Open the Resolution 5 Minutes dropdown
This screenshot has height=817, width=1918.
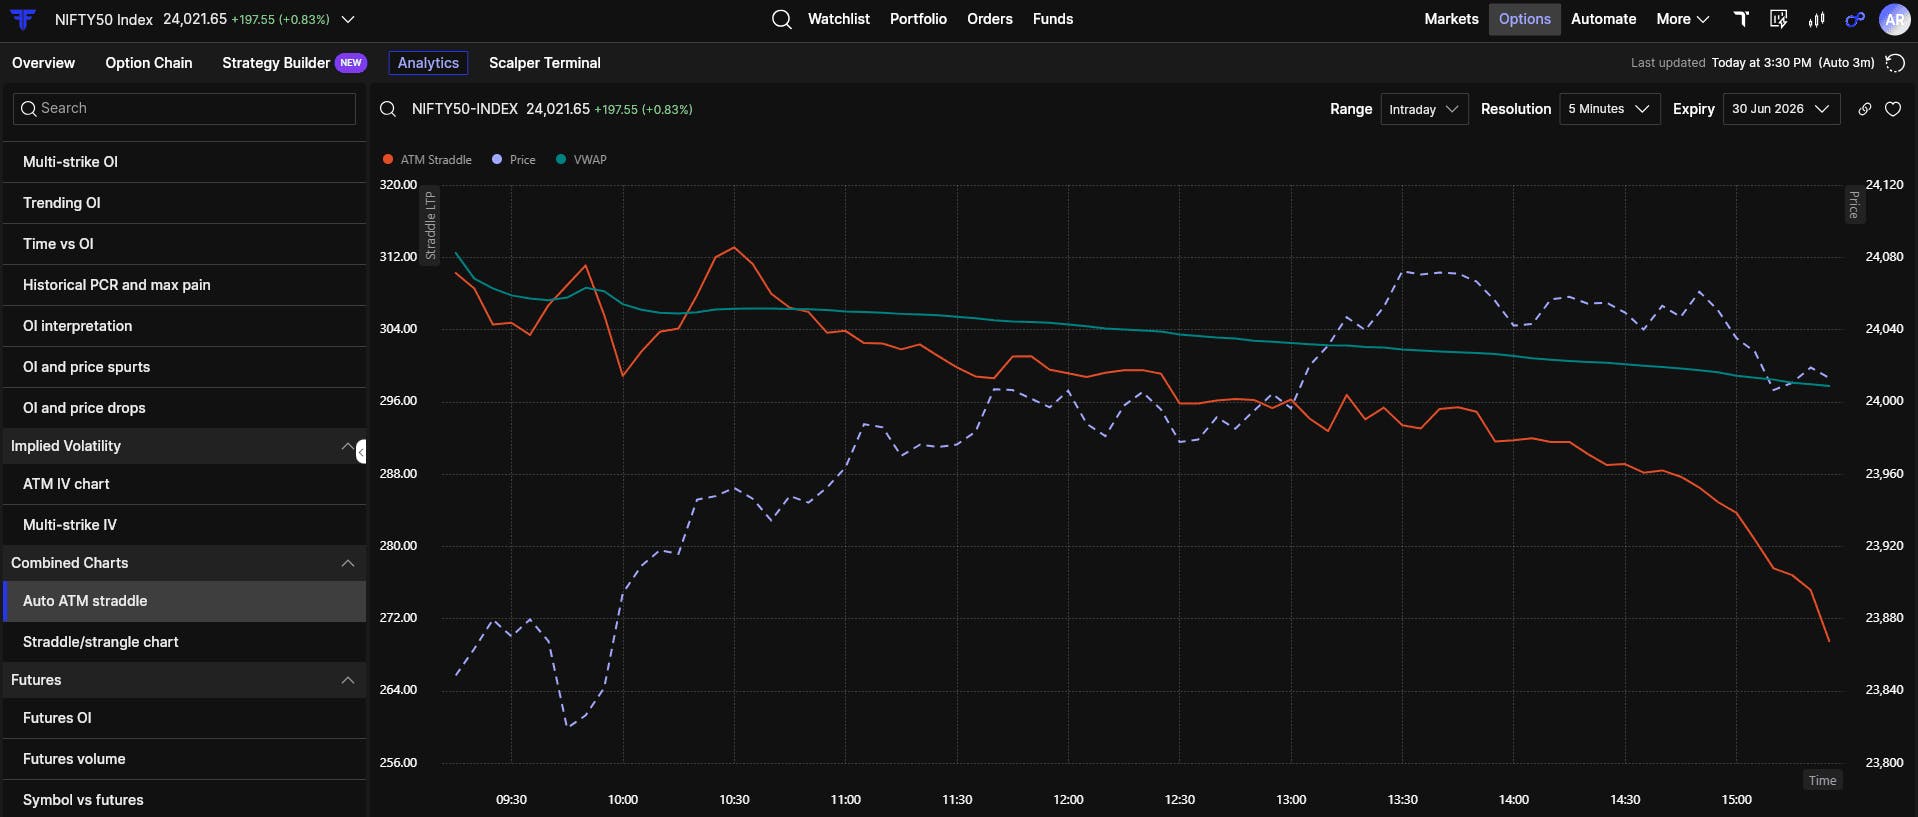pos(1609,109)
